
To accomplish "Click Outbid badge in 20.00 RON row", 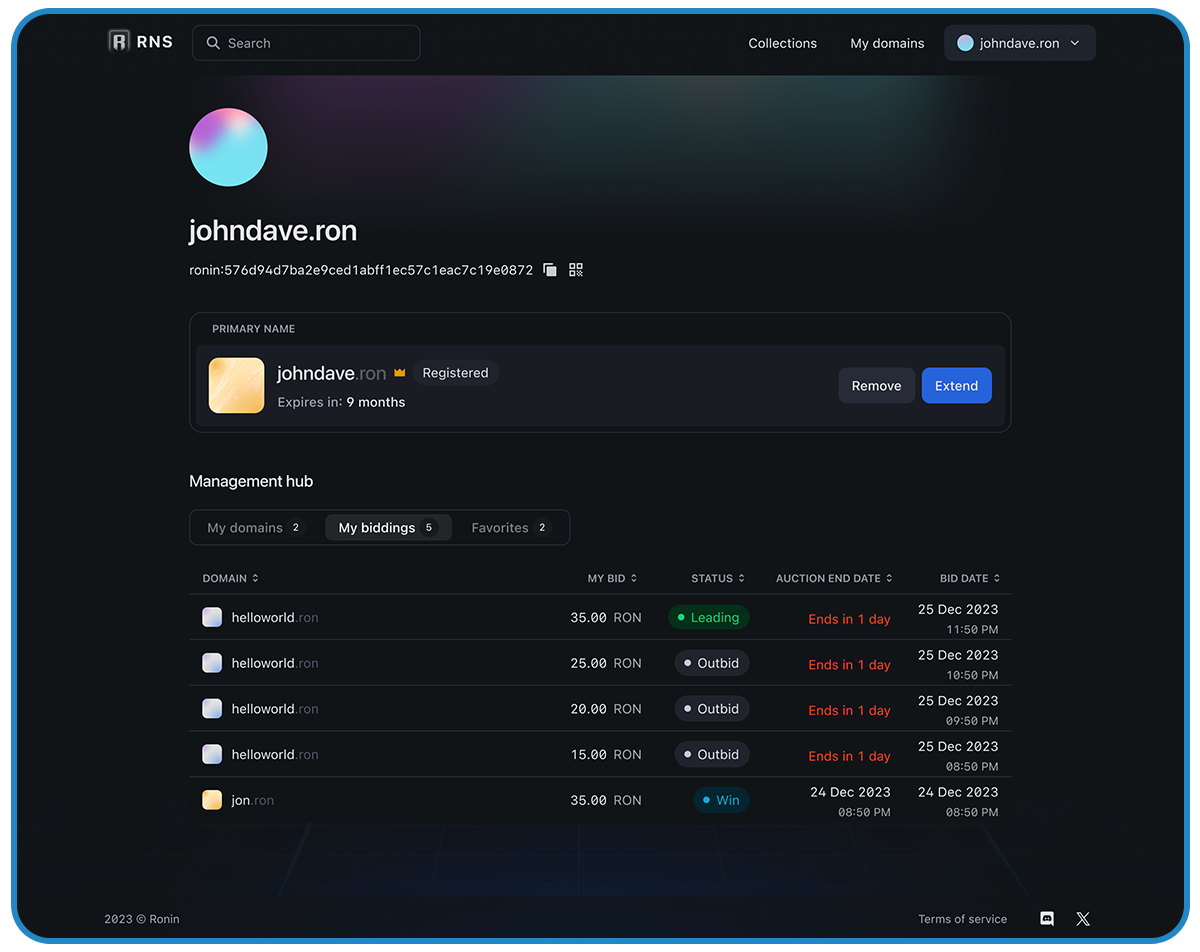I will click(712, 709).
